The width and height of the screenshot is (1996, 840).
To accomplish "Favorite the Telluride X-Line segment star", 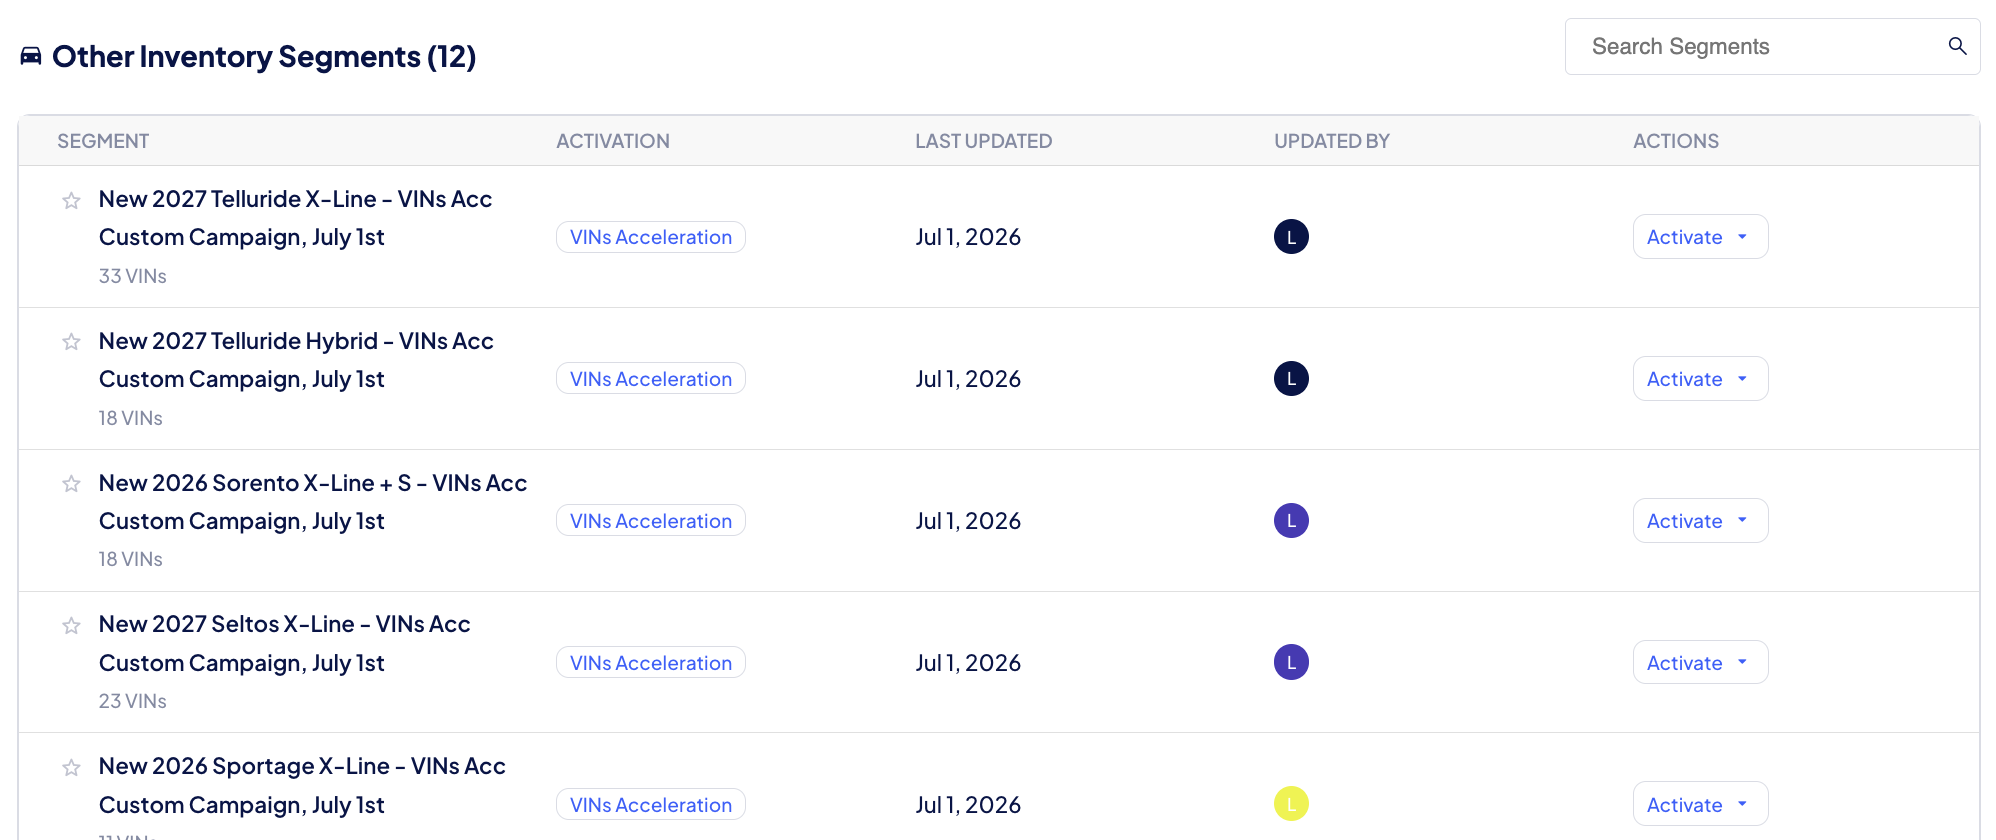I will pos(71,201).
